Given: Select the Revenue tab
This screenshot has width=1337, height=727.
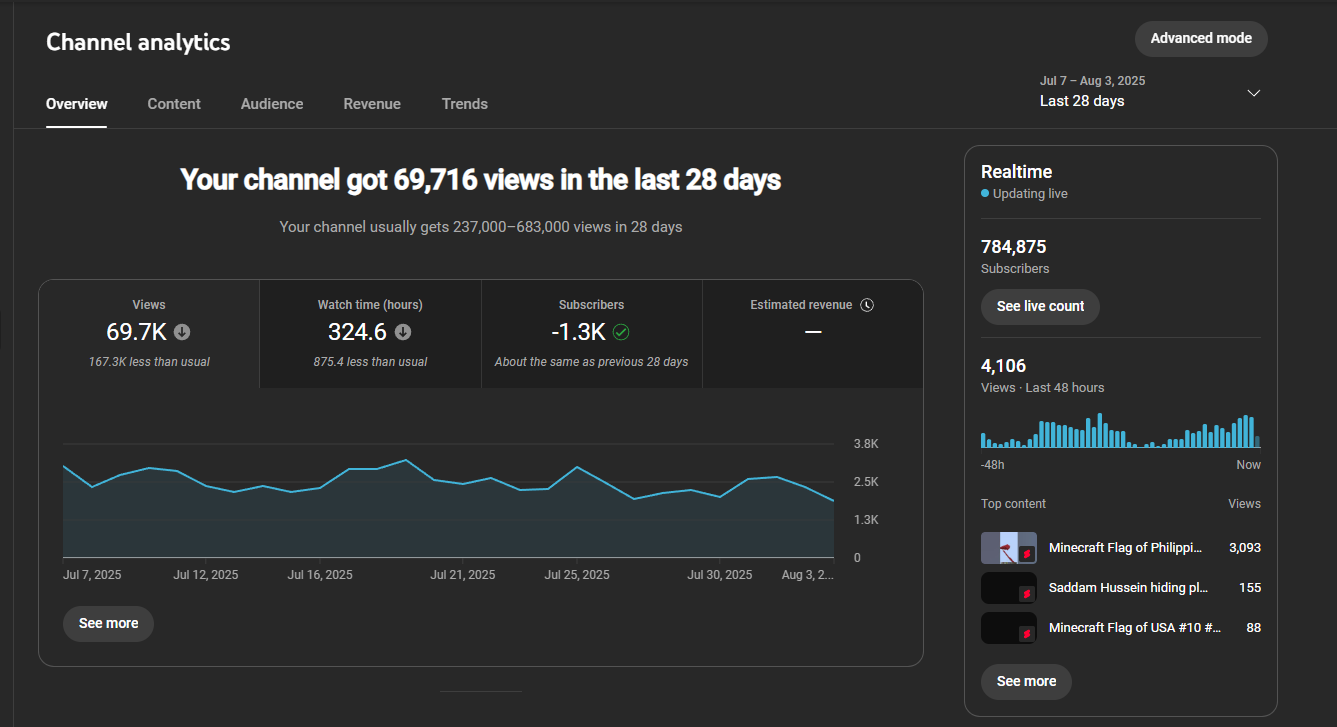Looking at the screenshot, I should [372, 104].
